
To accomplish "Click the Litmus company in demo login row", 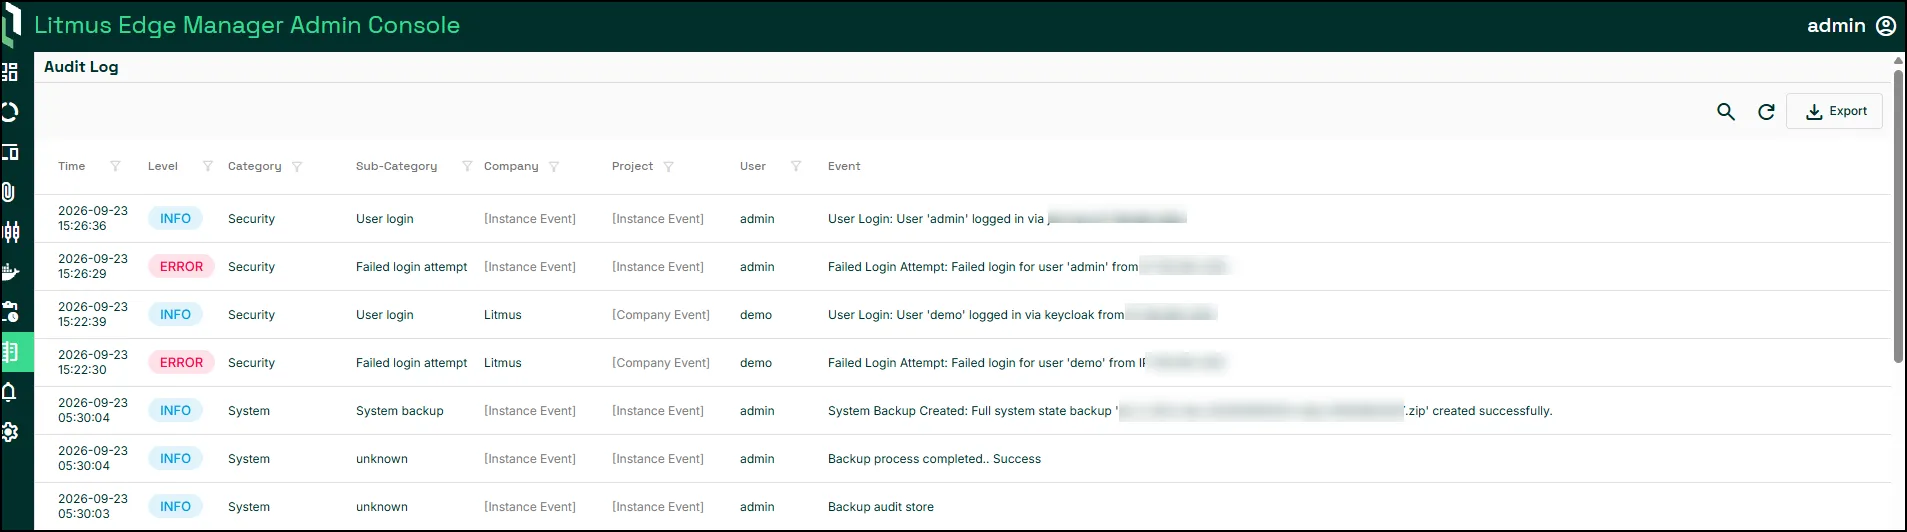I will [503, 315].
